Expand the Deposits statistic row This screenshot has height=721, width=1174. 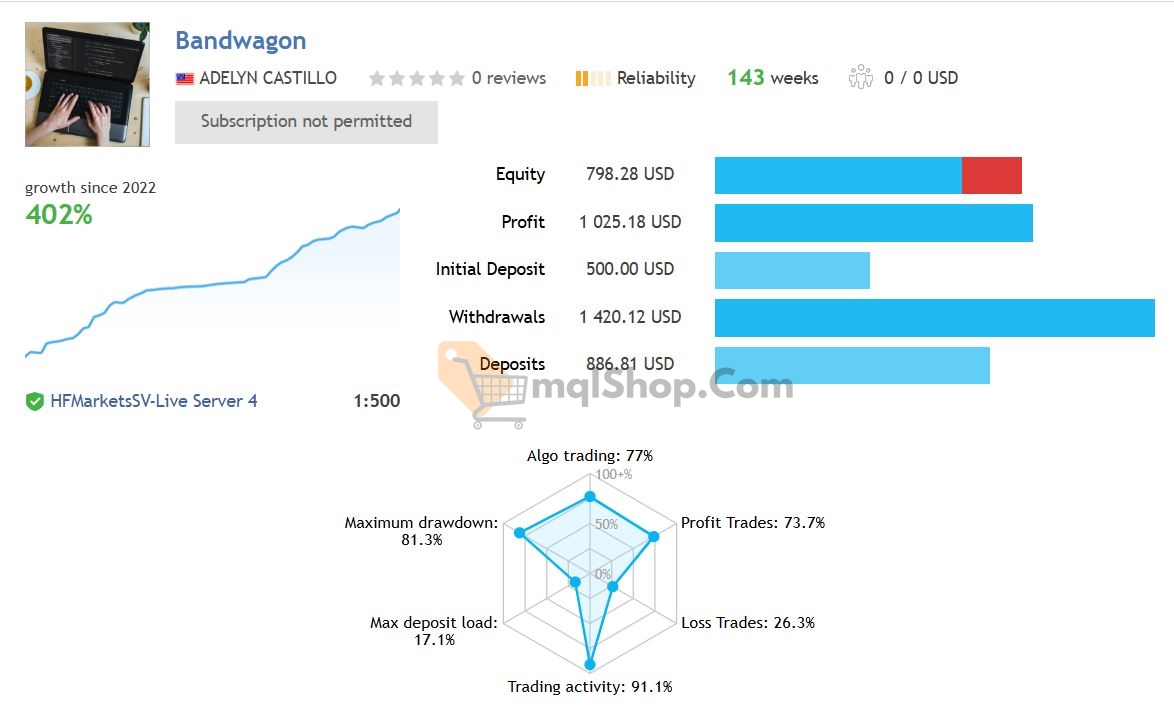(512, 364)
